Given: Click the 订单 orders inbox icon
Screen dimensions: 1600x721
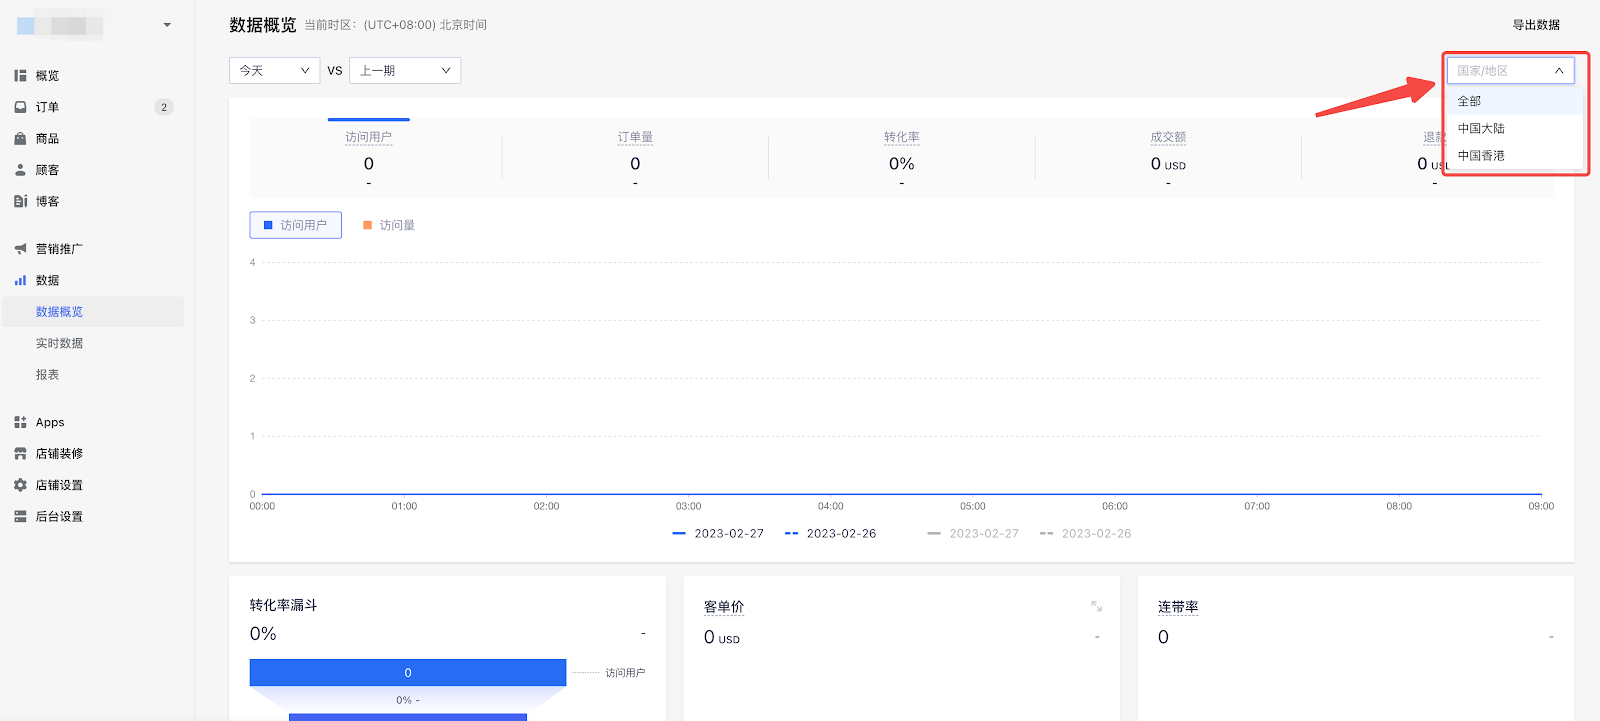Looking at the screenshot, I should point(20,107).
